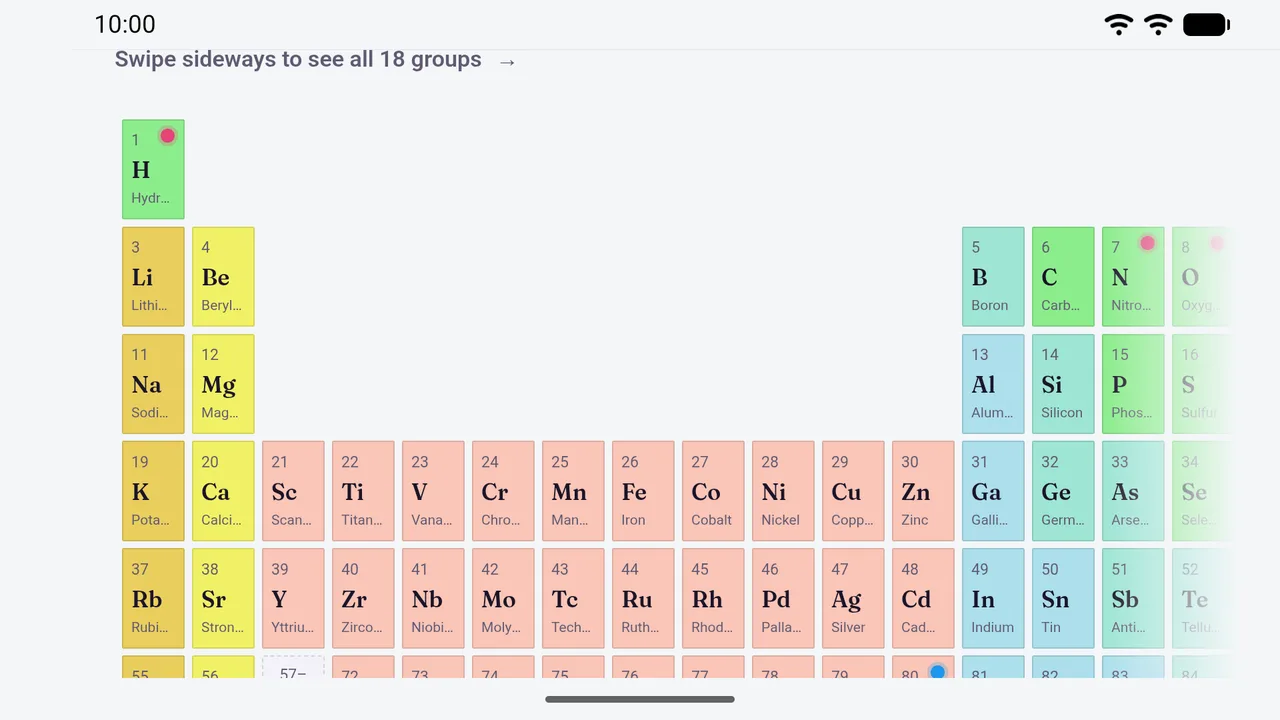Select the Phosphorus element tile
The height and width of the screenshot is (720, 1280).
click(x=1133, y=384)
